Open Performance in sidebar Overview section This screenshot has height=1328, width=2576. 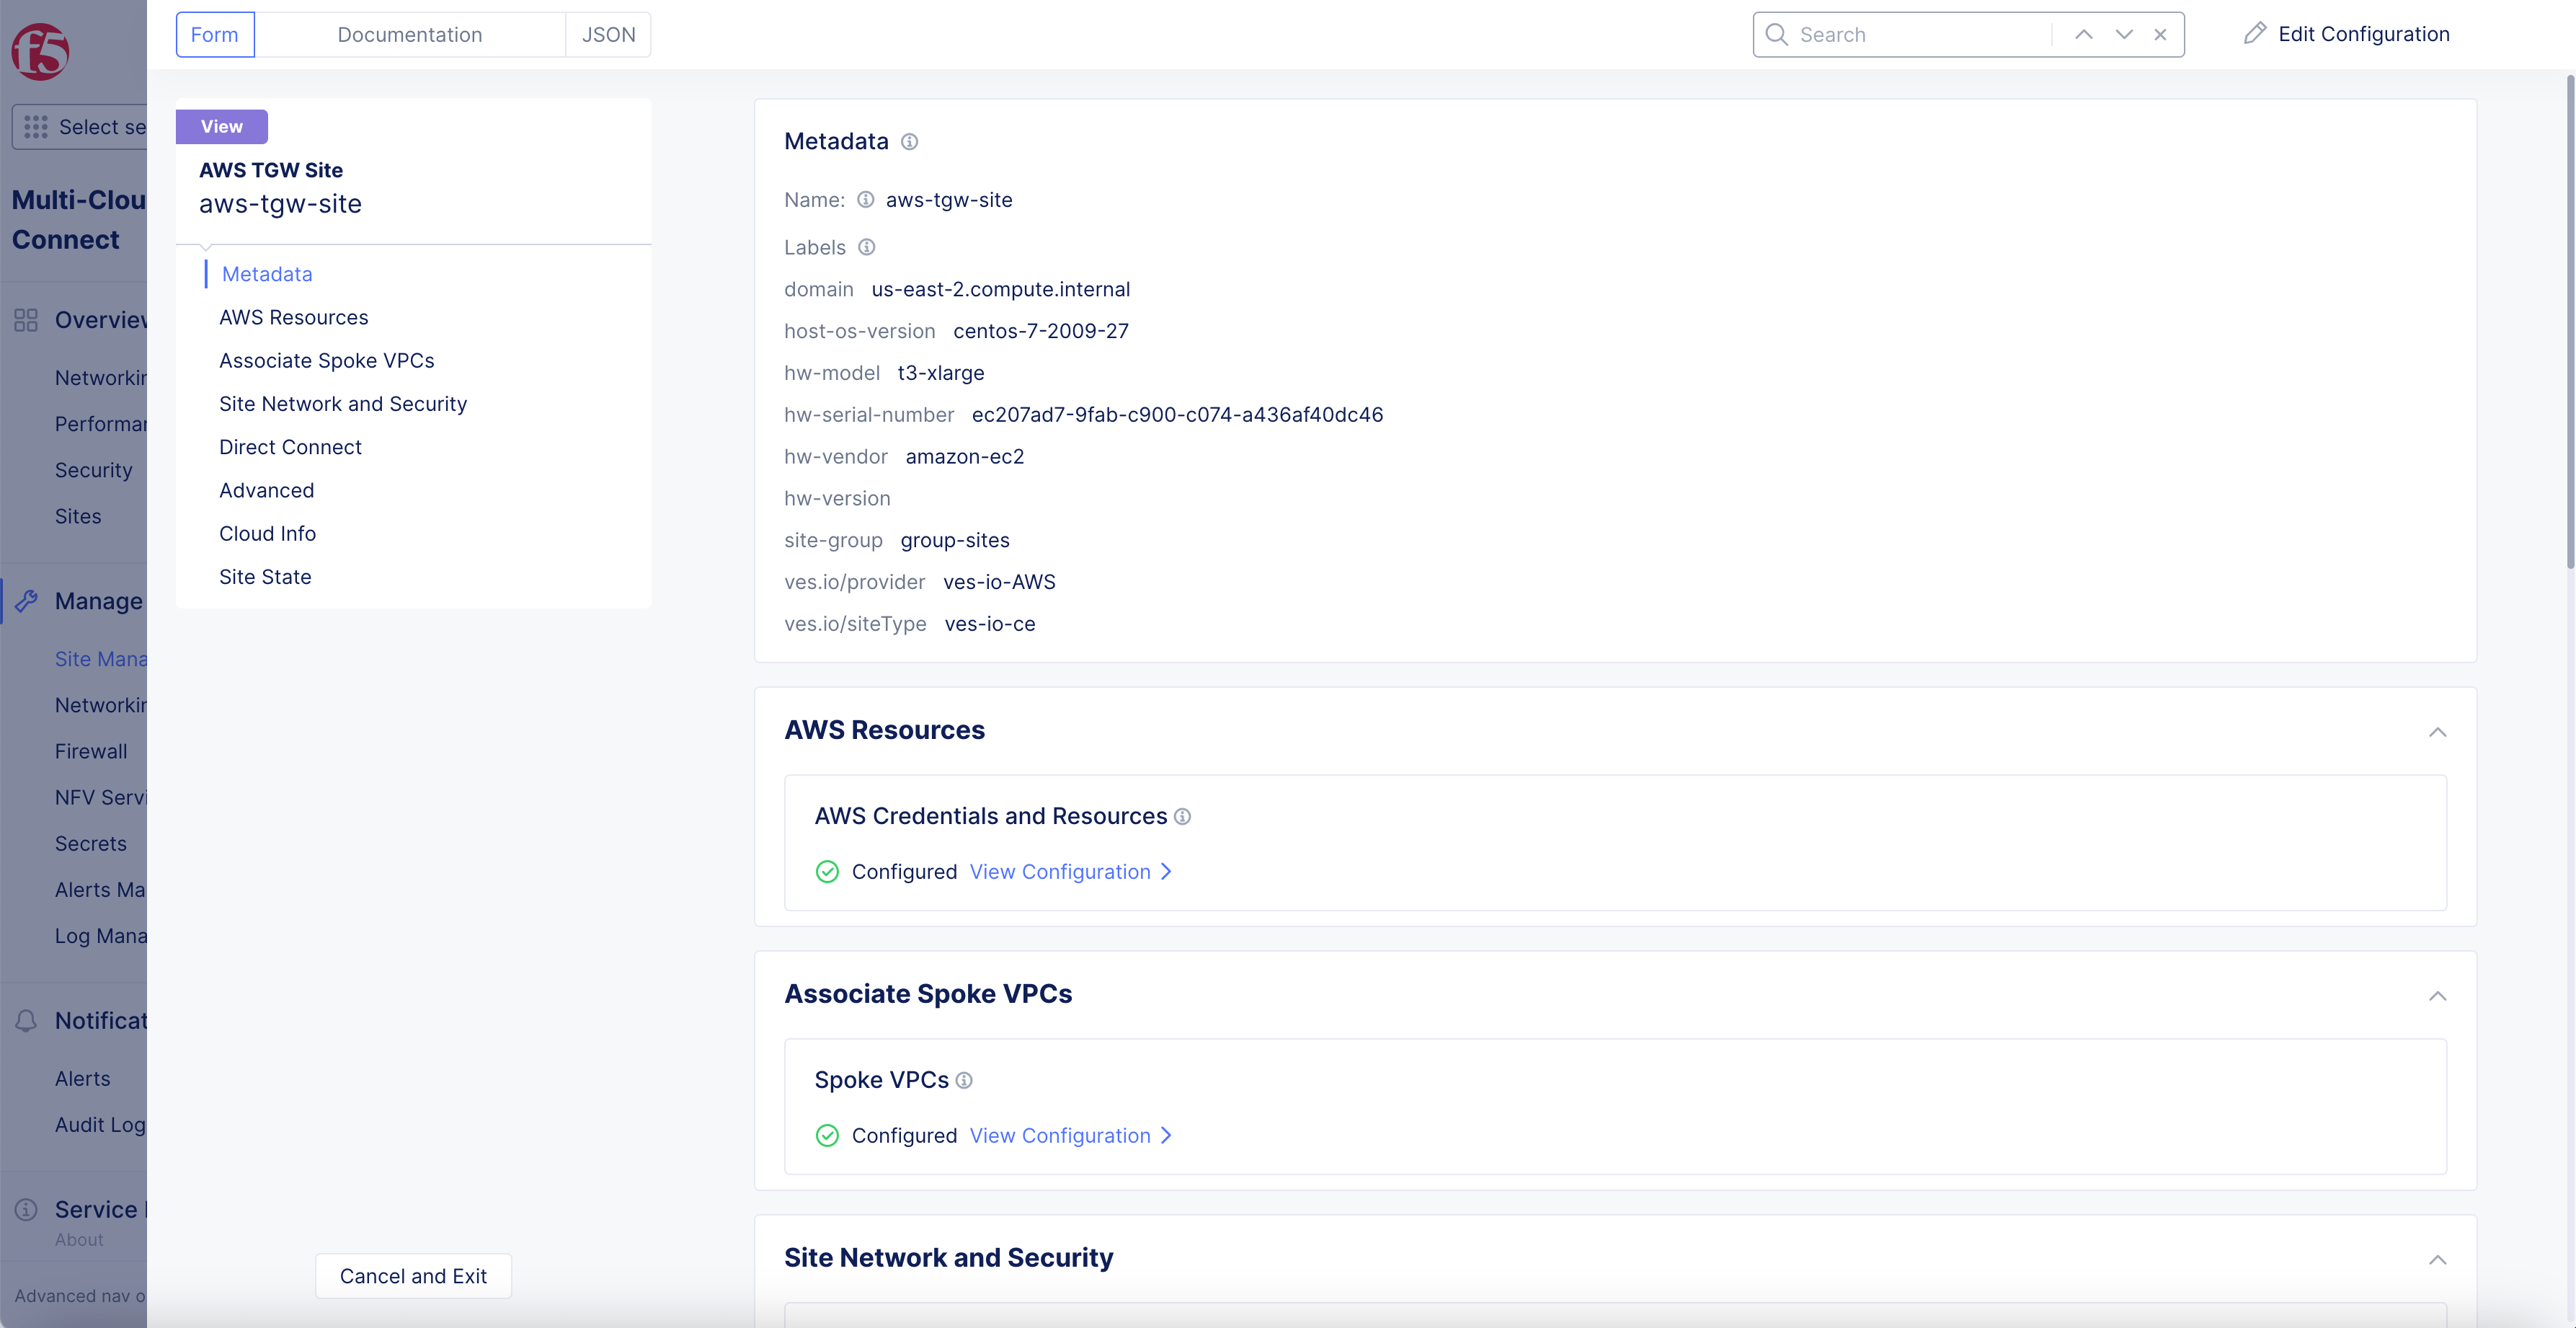click(100, 424)
